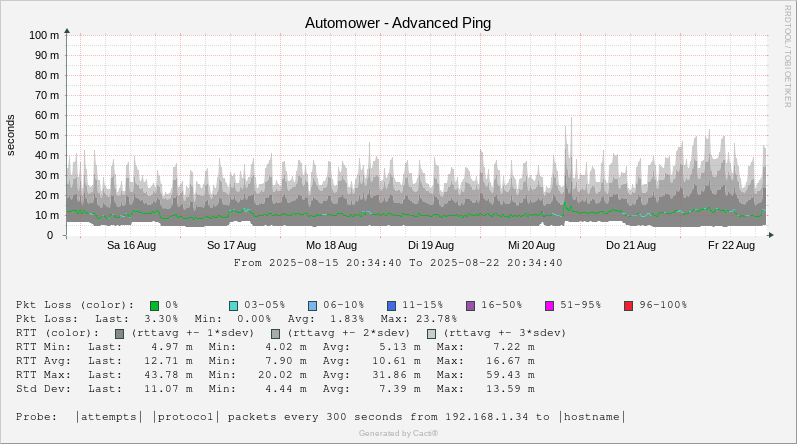The height and width of the screenshot is (444, 797).
Task: Click the 50 m y-axis value
Action: tap(47, 135)
